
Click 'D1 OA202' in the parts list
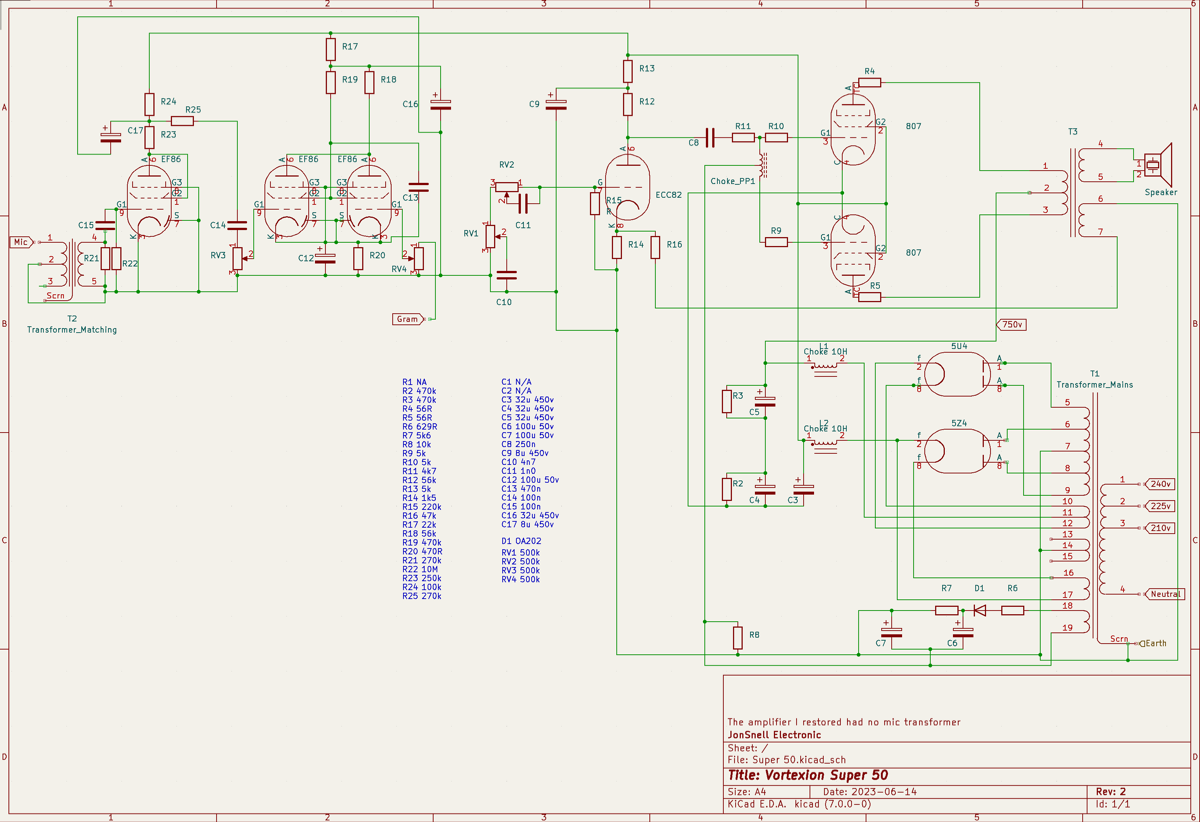point(523,542)
